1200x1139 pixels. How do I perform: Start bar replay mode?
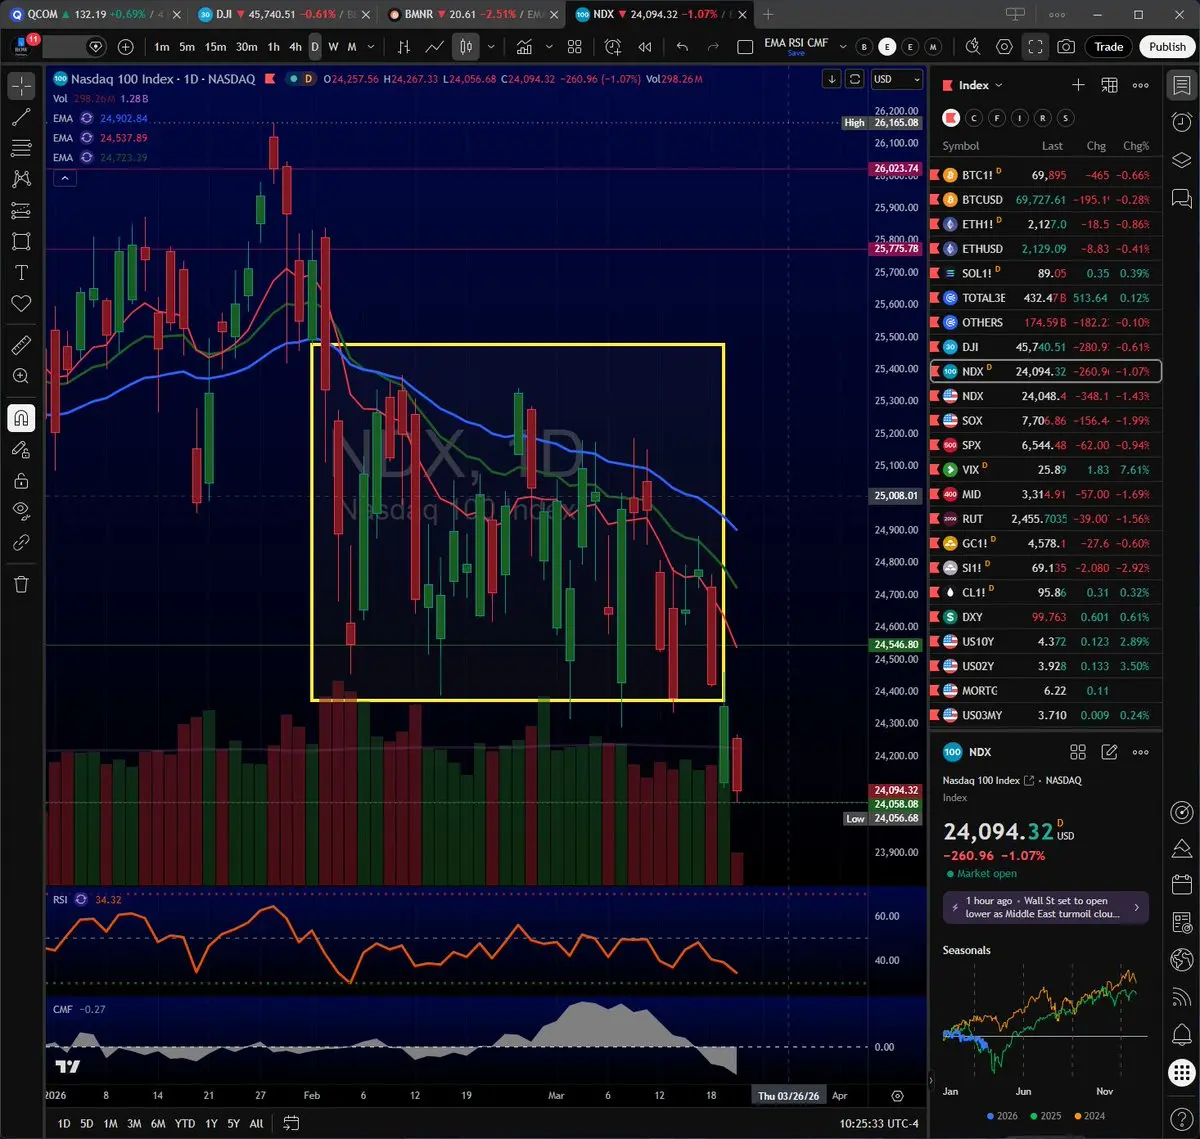[645, 47]
